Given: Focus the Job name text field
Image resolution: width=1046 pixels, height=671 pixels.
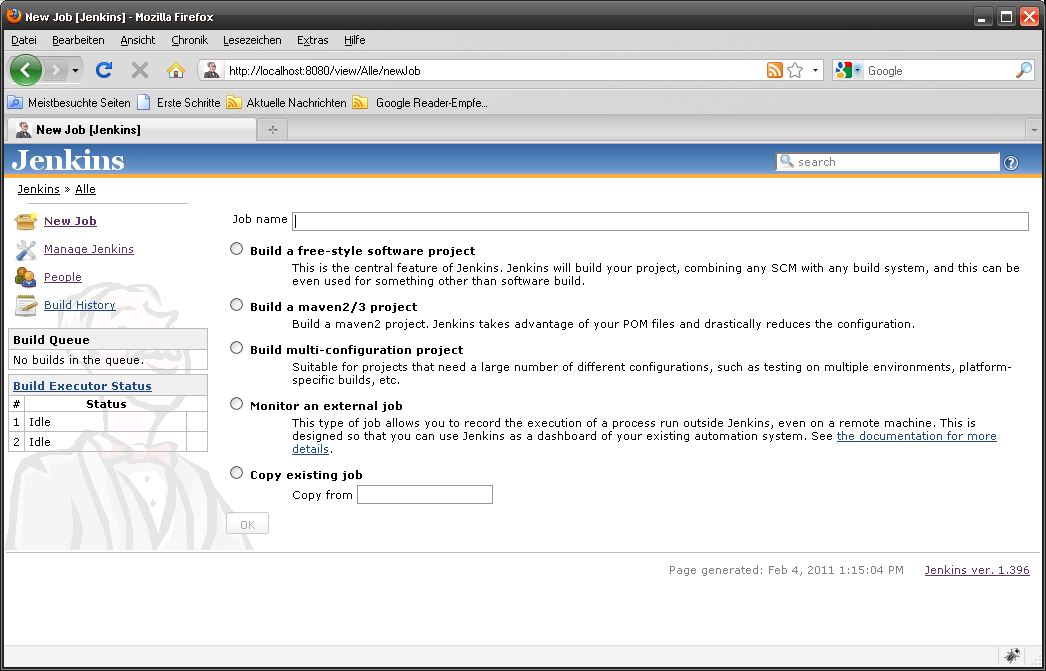Looking at the screenshot, I should click(660, 221).
